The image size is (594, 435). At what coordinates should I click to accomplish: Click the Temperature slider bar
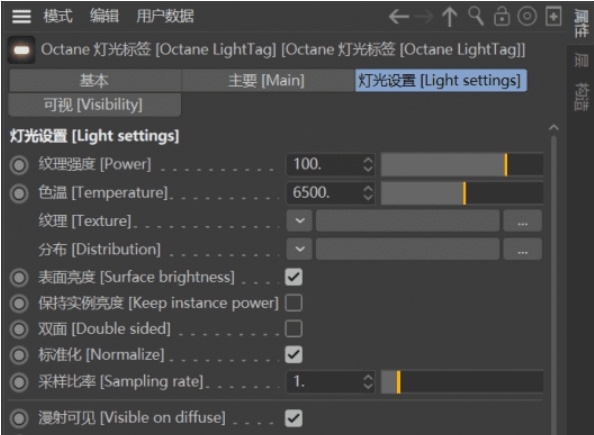[x=462, y=193]
